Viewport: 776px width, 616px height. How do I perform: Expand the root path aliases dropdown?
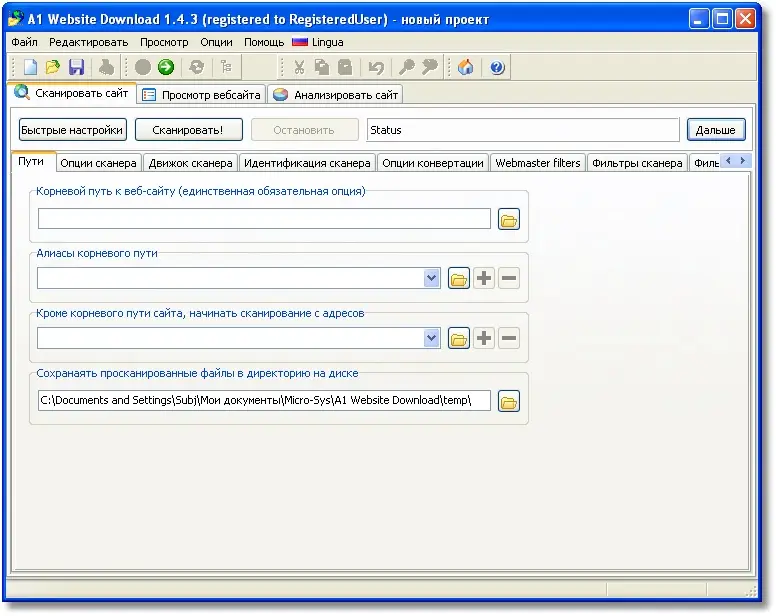[432, 279]
